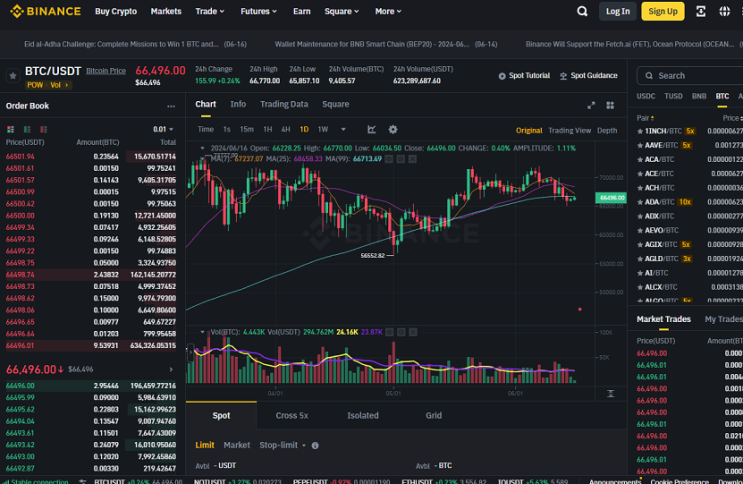Remove MA indicator with its close icon

point(413,159)
